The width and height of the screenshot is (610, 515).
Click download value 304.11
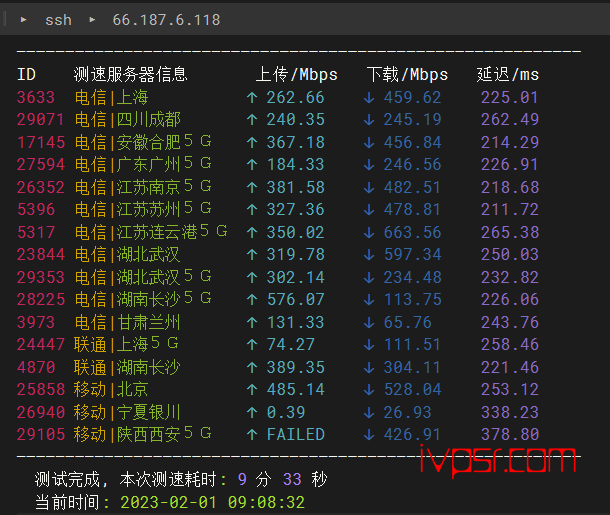pos(412,367)
